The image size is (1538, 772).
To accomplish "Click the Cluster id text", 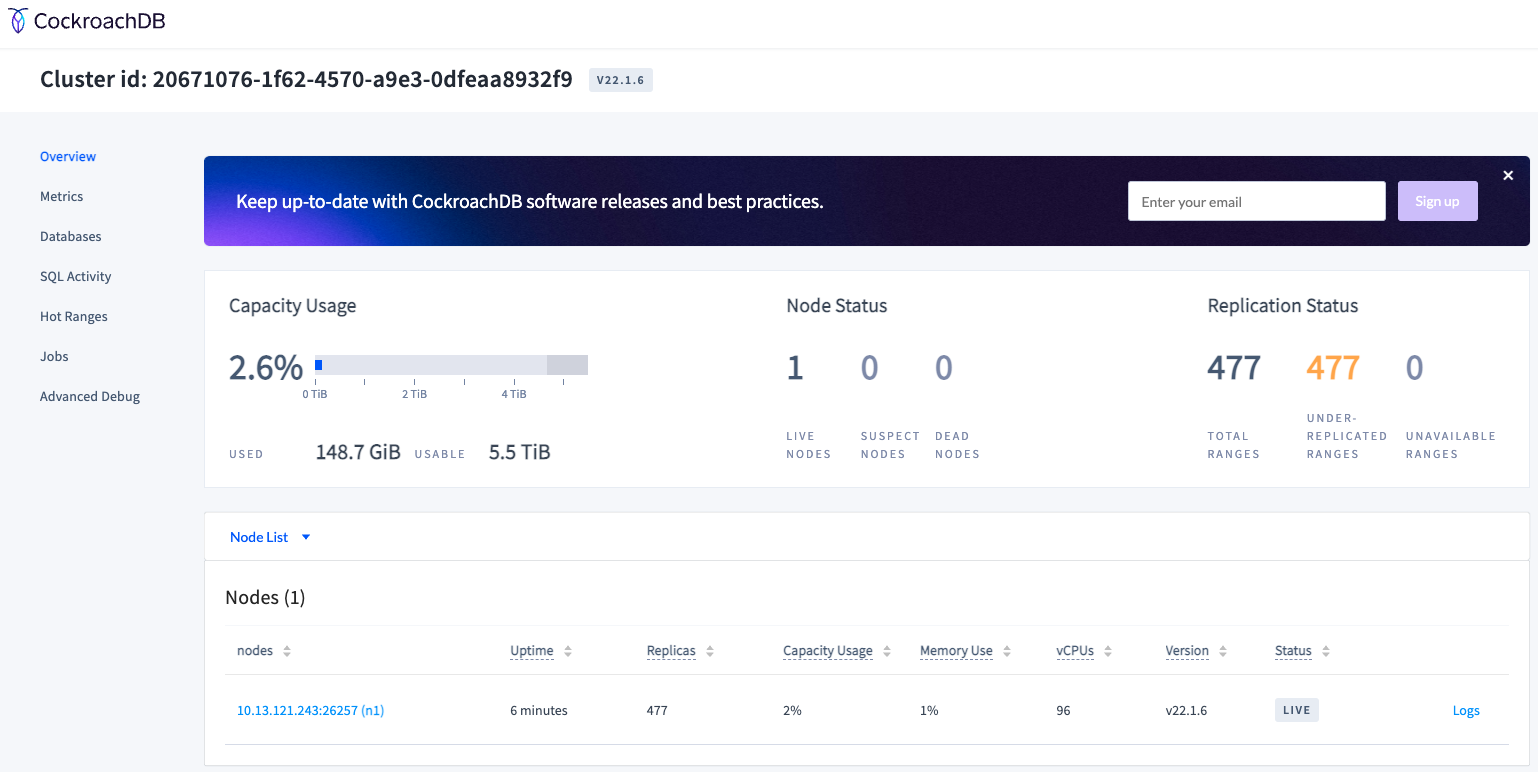I will pos(306,80).
